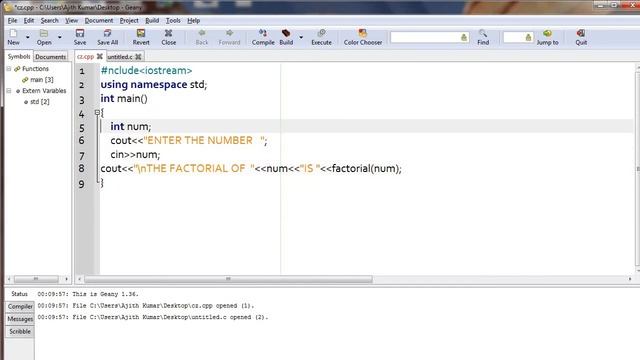This screenshot has width=640, height=360.
Task: Execute the program
Action: tap(321, 37)
